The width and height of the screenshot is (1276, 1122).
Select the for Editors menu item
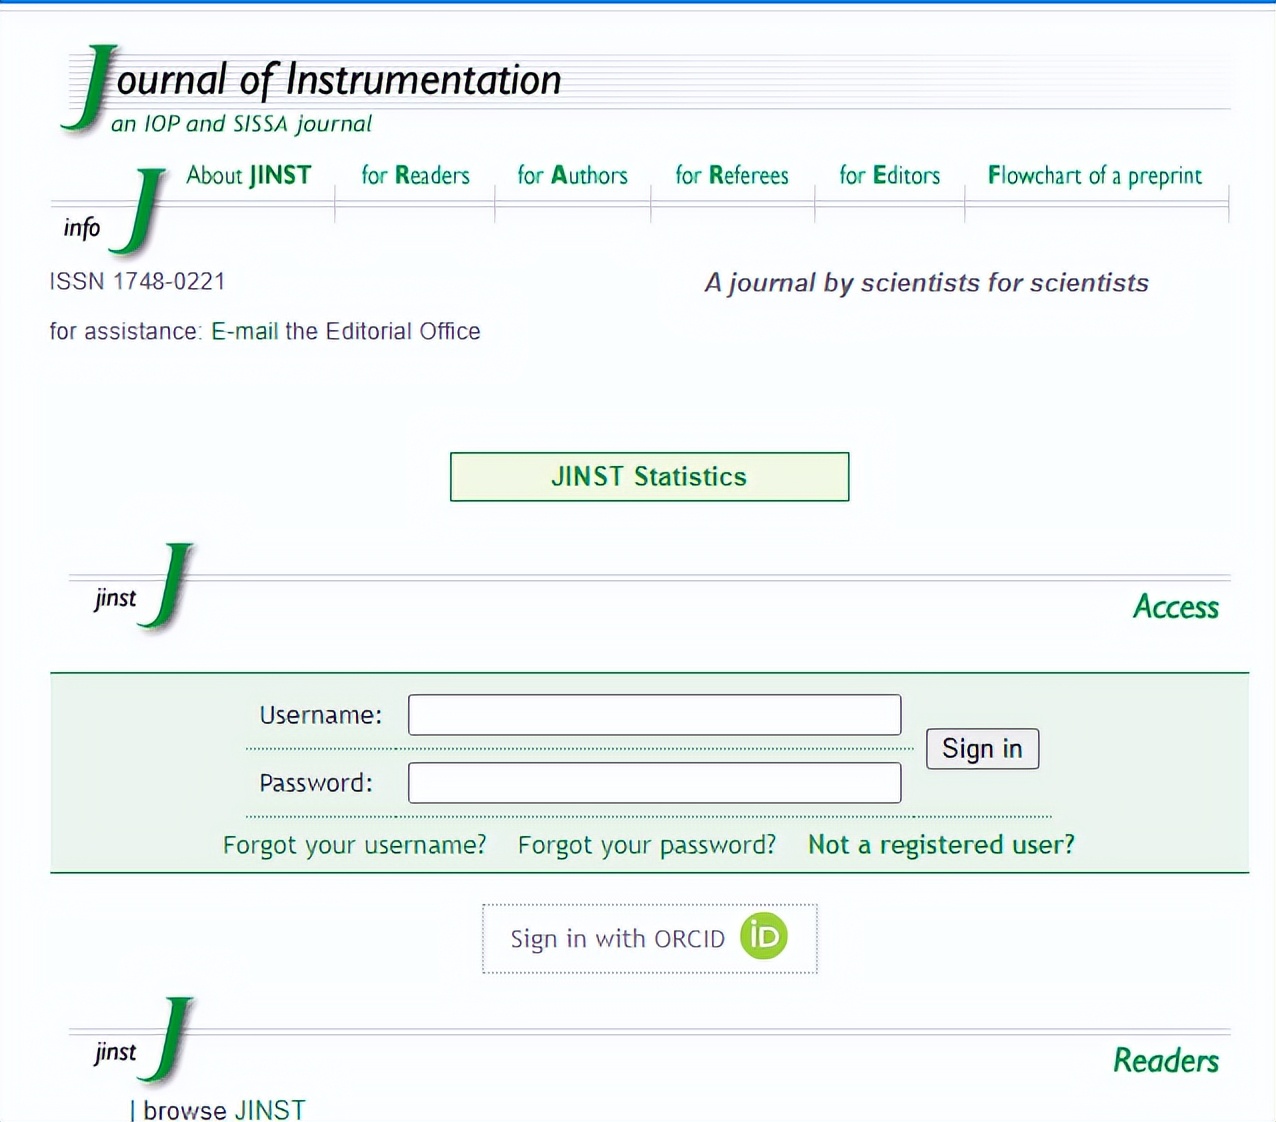pyautogui.click(x=889, y=176)
